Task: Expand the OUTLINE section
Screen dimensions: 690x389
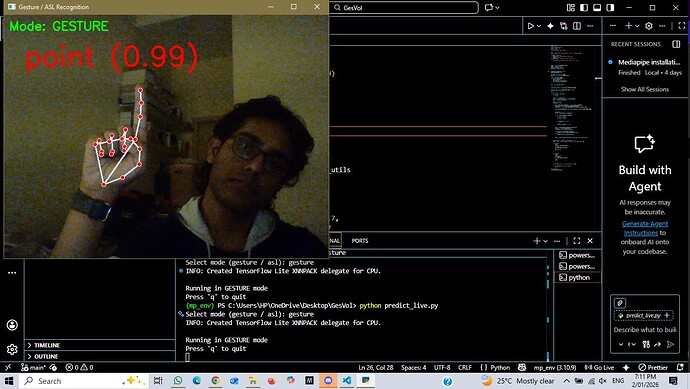Action: coord(100,356)
